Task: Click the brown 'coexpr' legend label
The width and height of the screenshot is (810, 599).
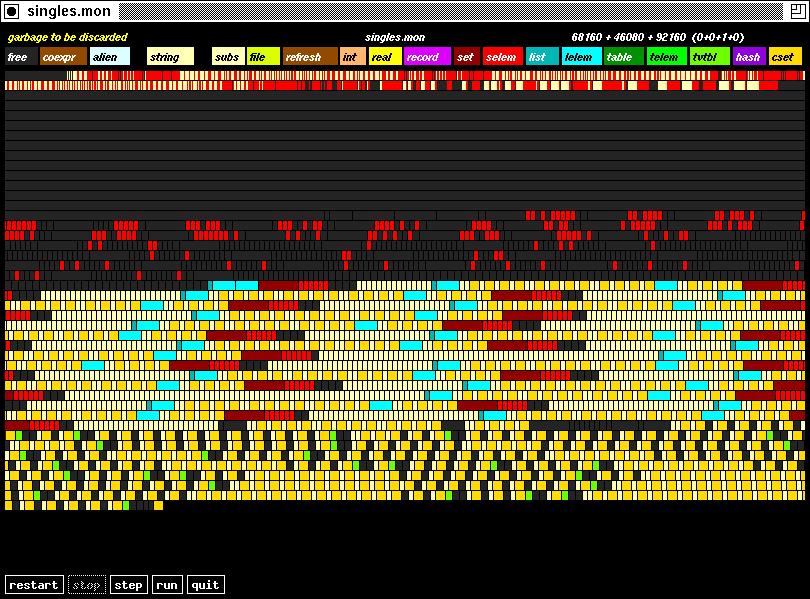Action: pos(63,57)
